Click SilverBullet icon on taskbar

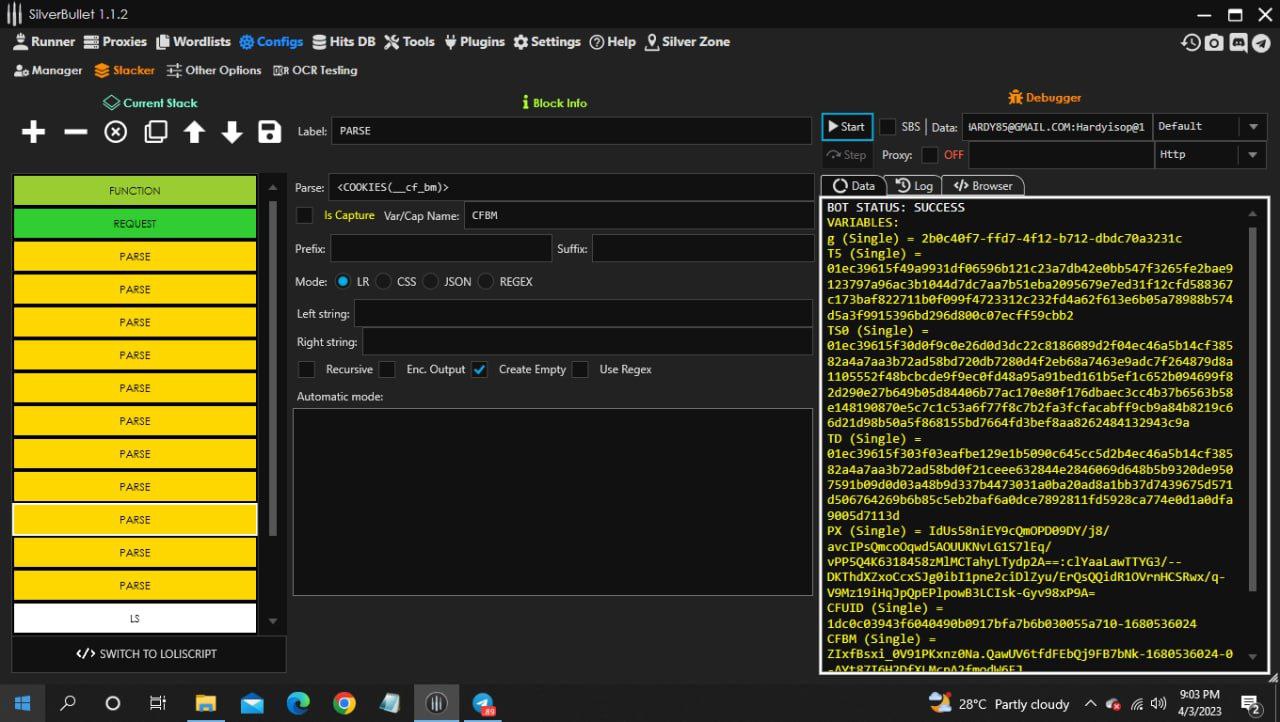pos(436,703)
